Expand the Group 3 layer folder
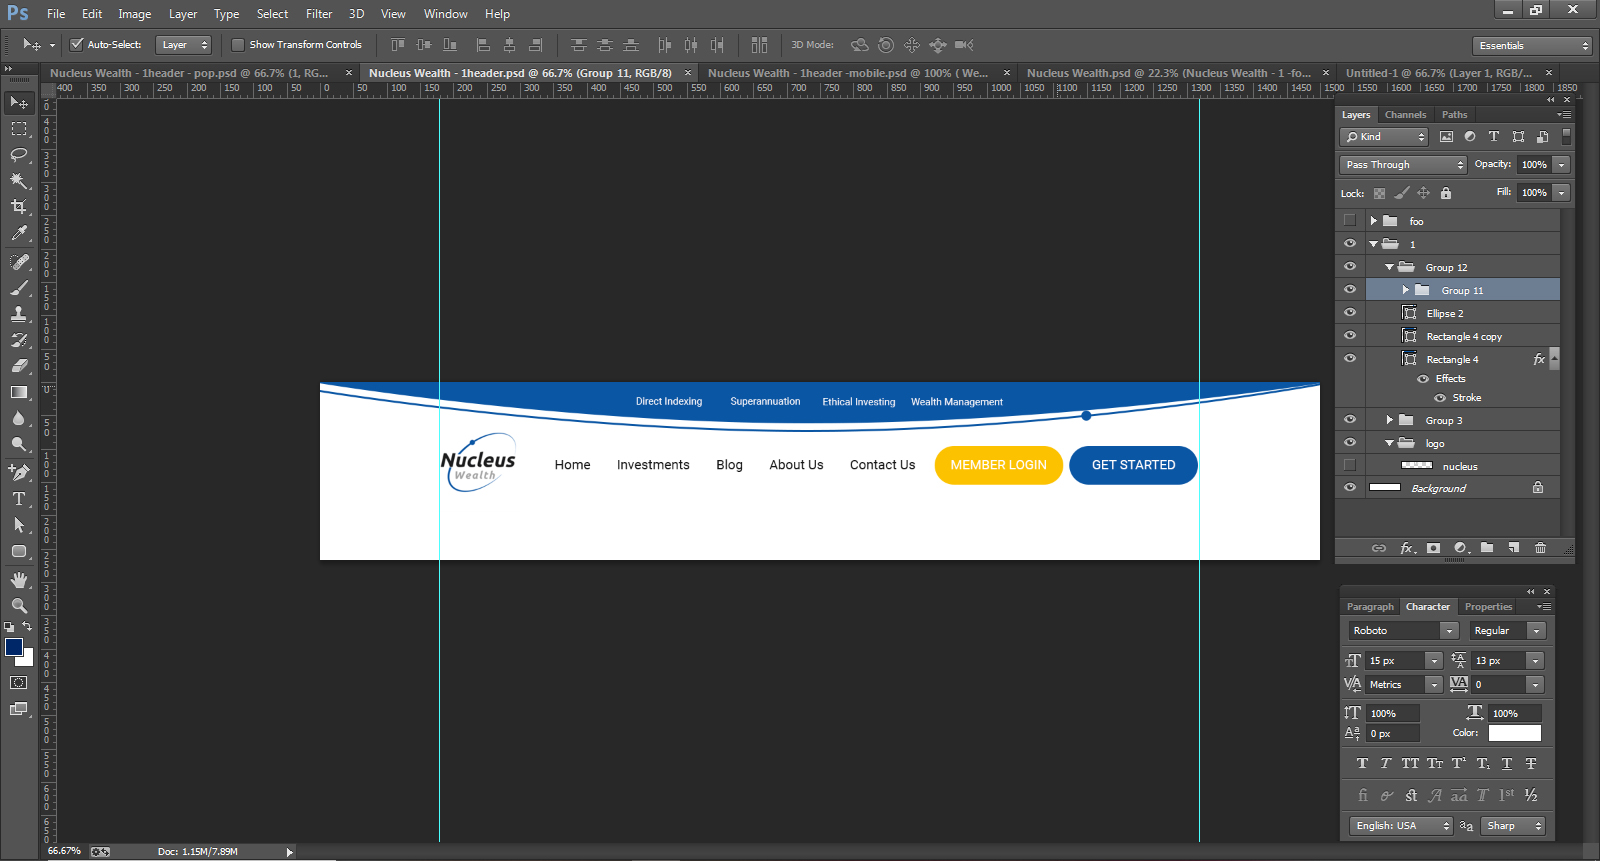Screen dimensions: 1600x861 (1389, 420)
